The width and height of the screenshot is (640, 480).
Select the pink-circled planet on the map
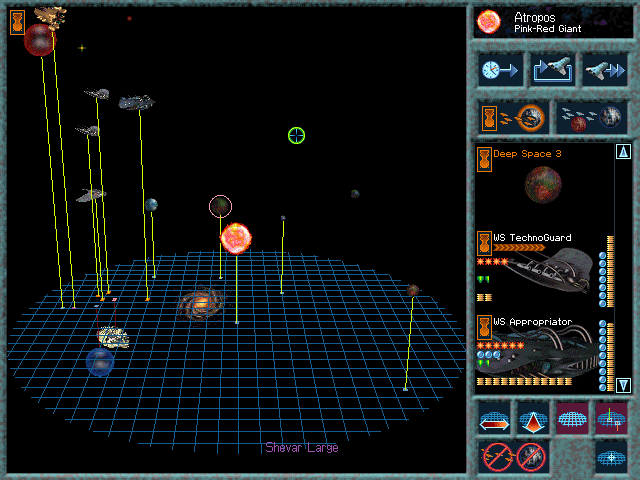tap(220, 206)
